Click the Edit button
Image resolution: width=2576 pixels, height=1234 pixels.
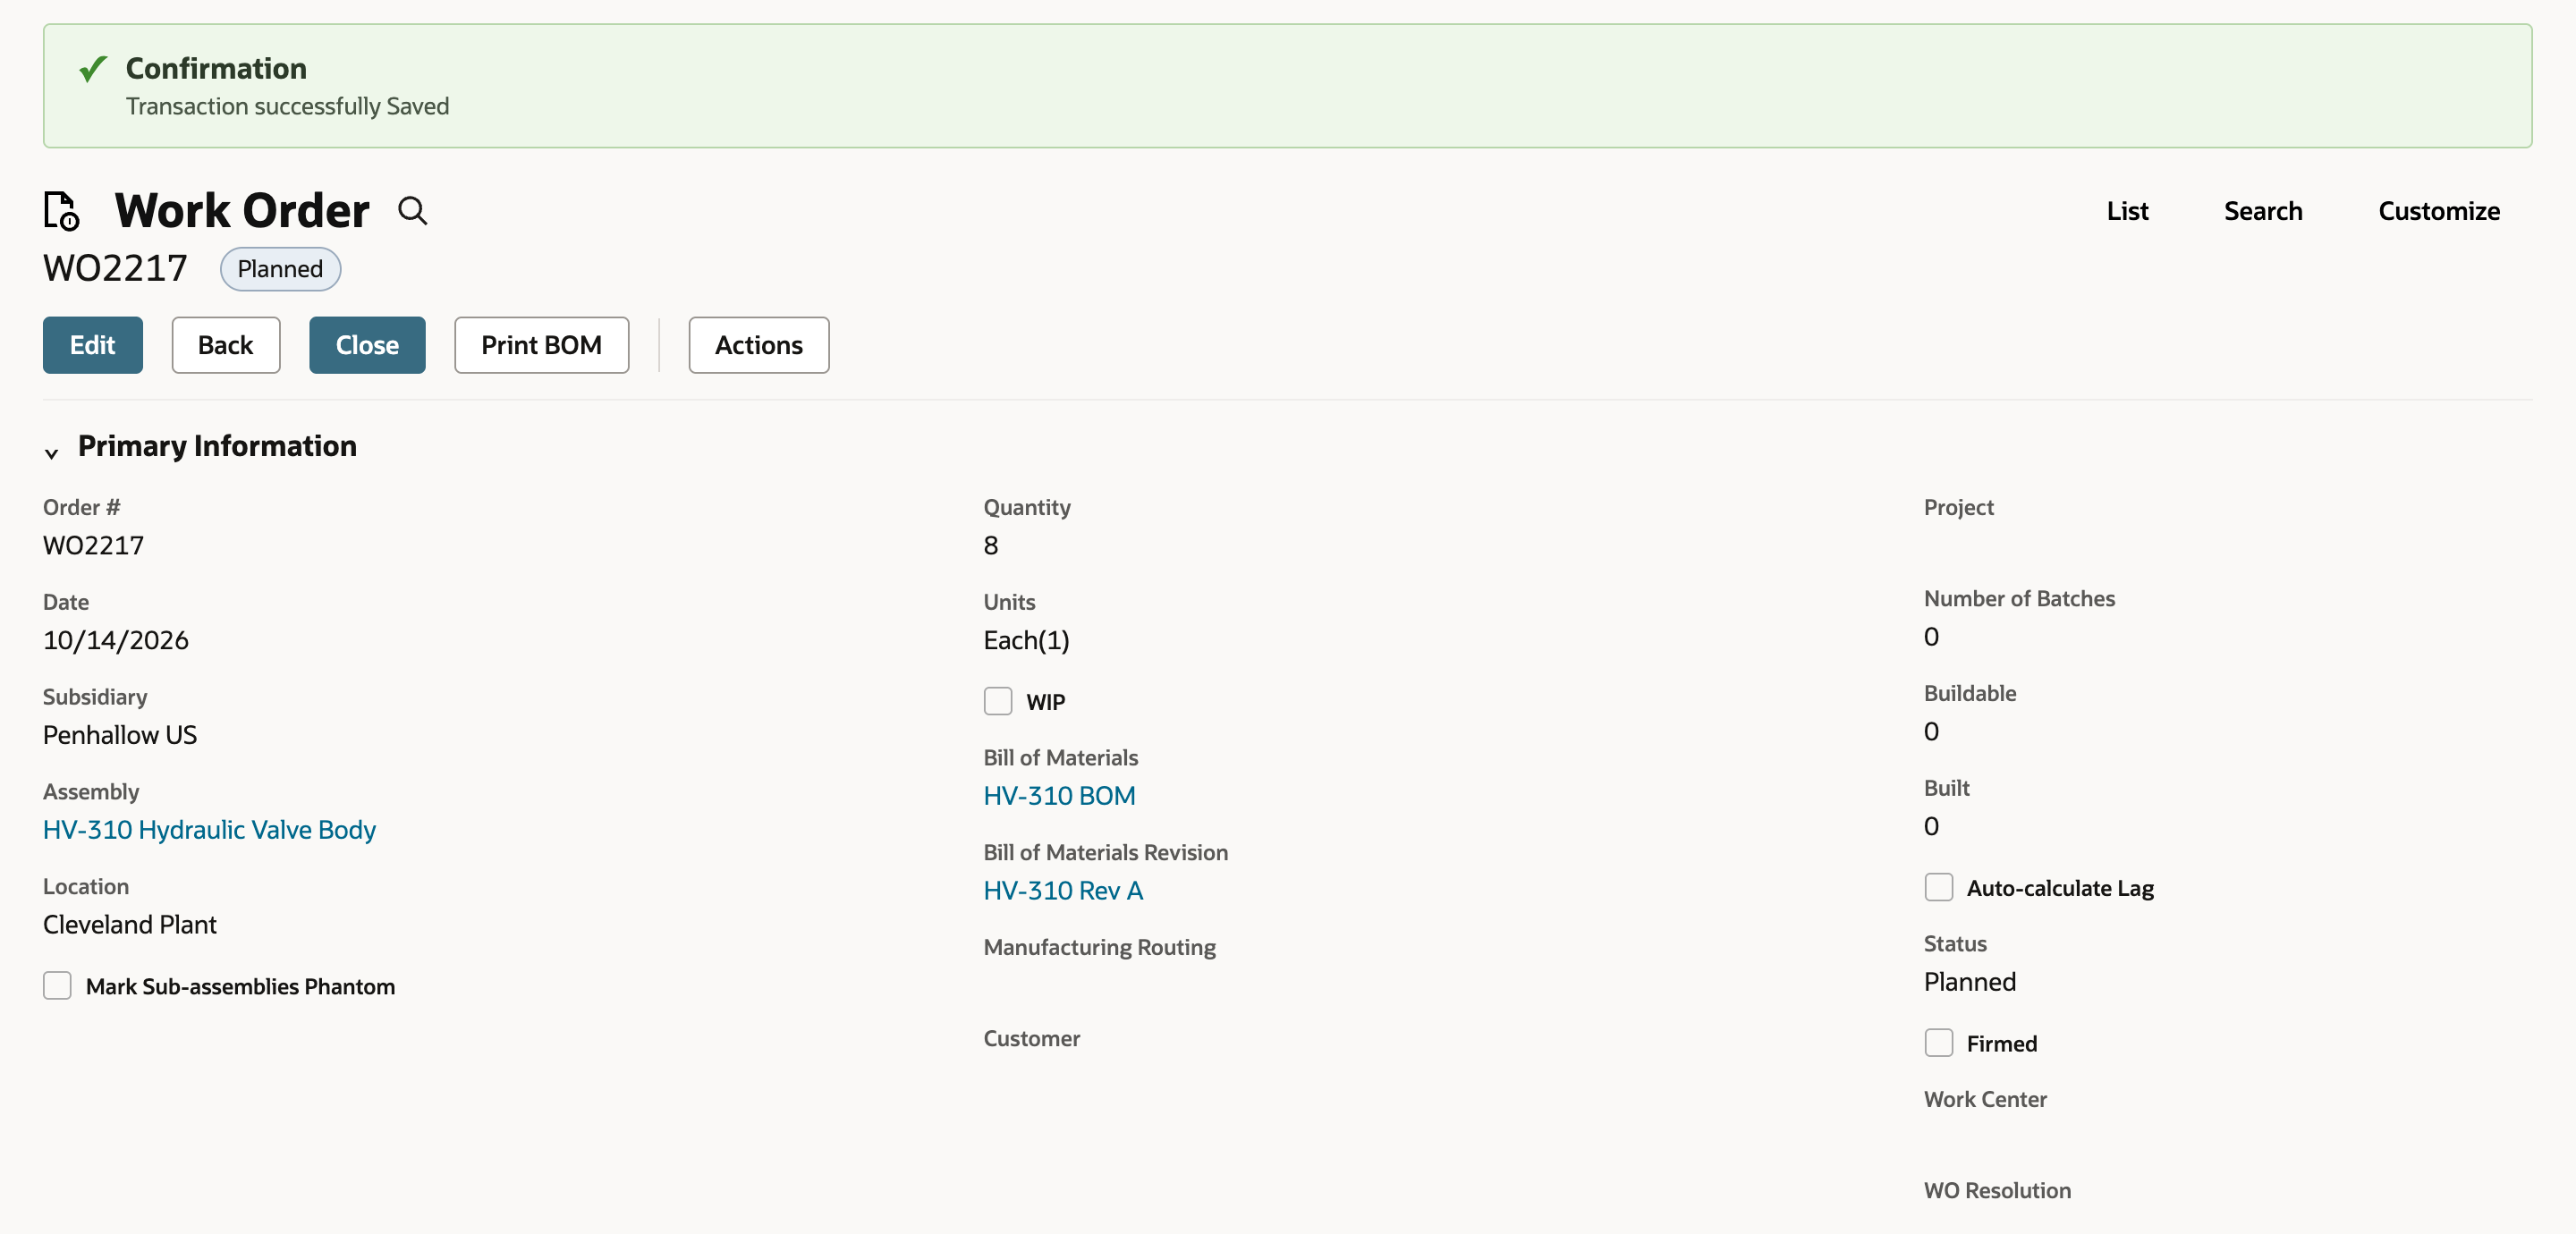click(x=92, y=345)
